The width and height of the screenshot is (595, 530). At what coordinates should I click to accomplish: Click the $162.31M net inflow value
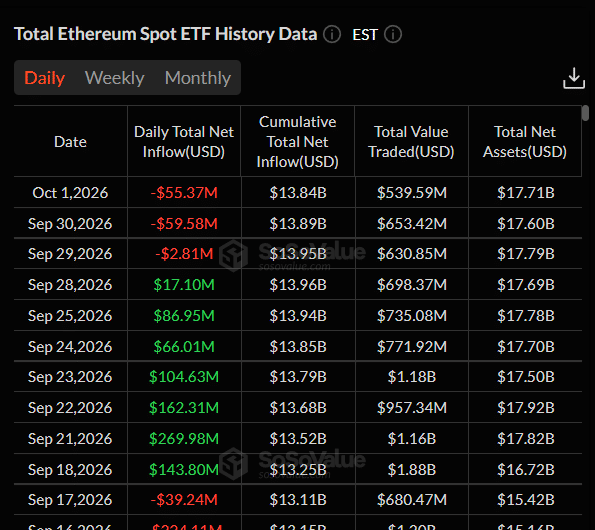pos(184,407)
